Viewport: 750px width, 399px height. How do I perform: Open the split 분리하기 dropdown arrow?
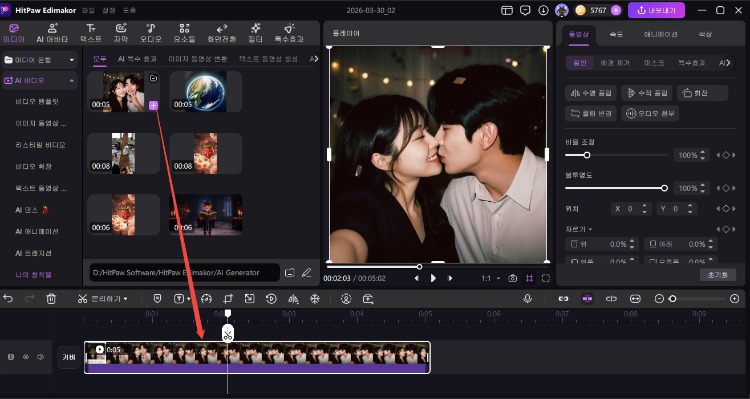click(126, 299)
